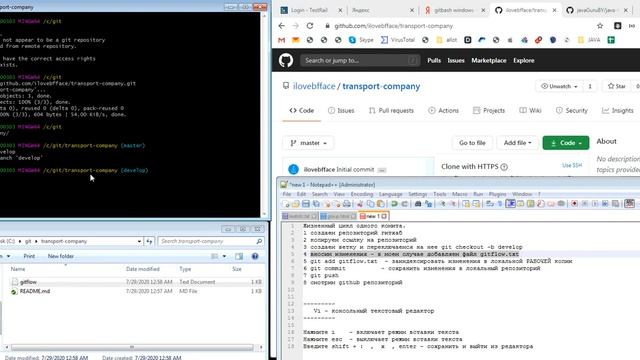Select README.md file in Explorer
Viewport: 640px width, 360px height.
point(35,291)
